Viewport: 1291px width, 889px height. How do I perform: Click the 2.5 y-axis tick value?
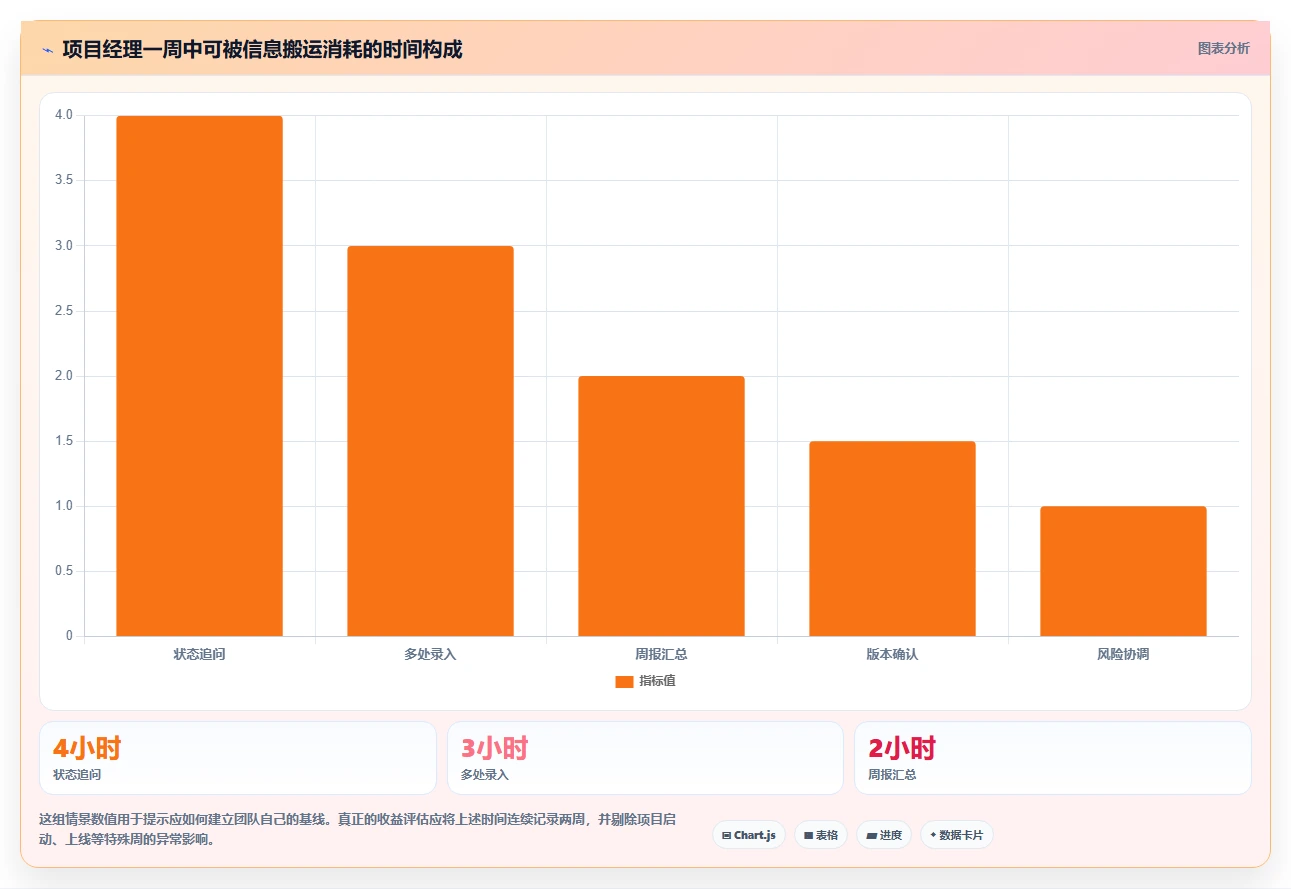point(64,311)
